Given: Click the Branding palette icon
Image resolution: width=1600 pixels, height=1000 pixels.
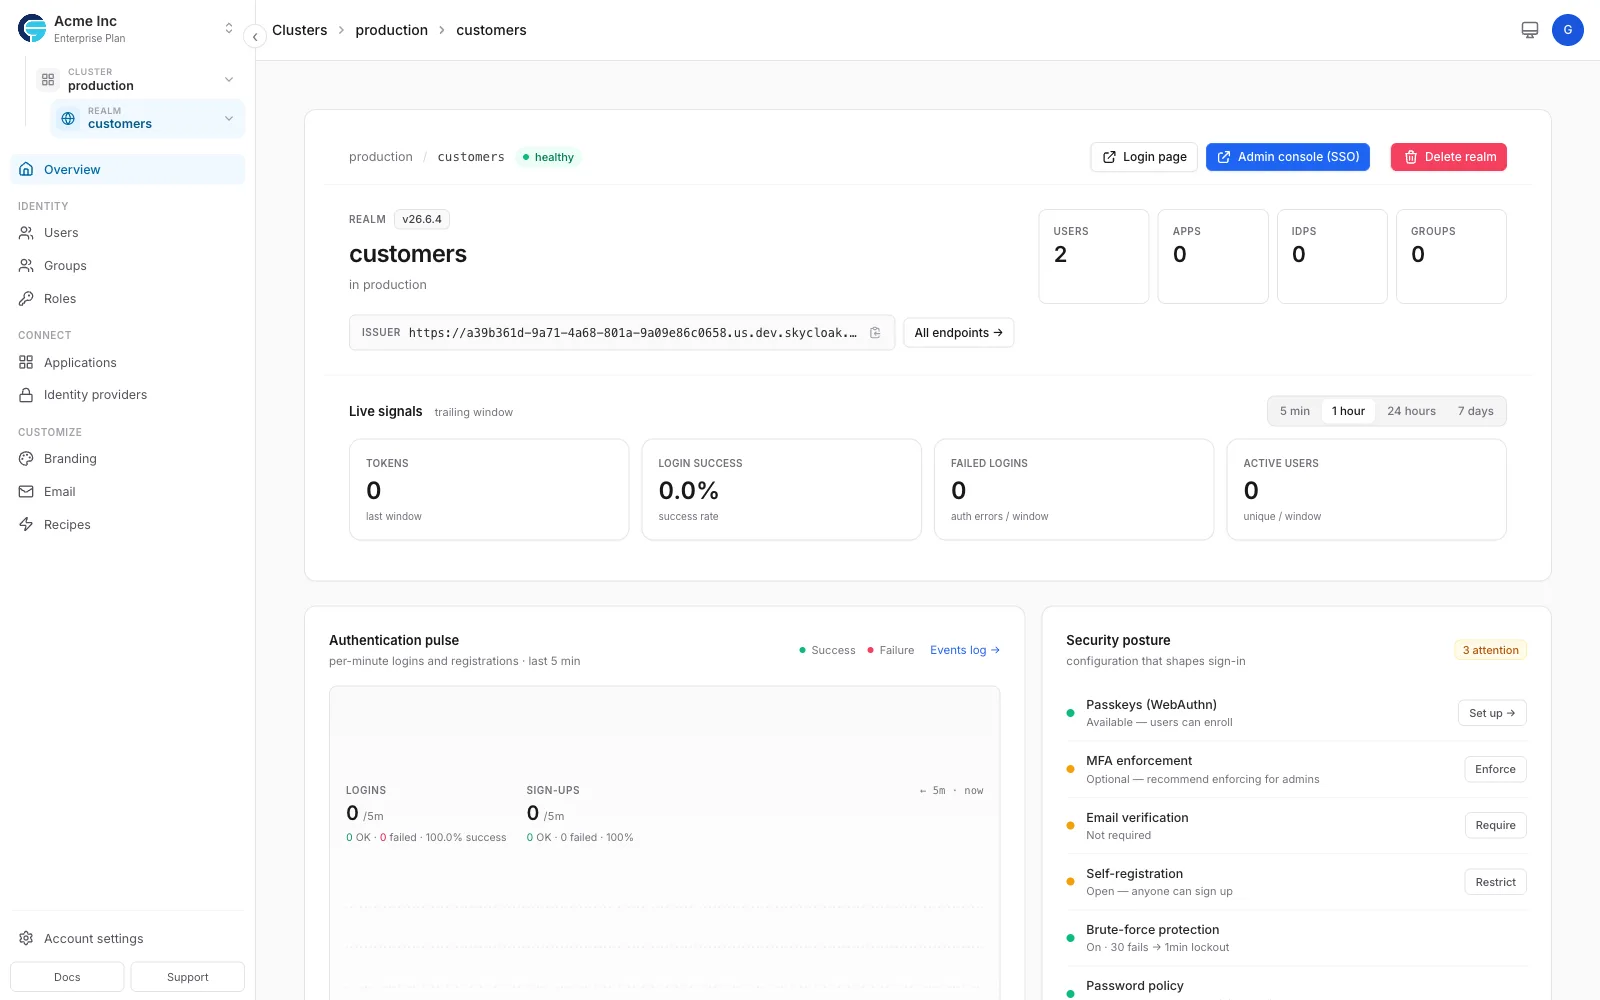Looking at the screenshot, I should [x=26, y=459].
